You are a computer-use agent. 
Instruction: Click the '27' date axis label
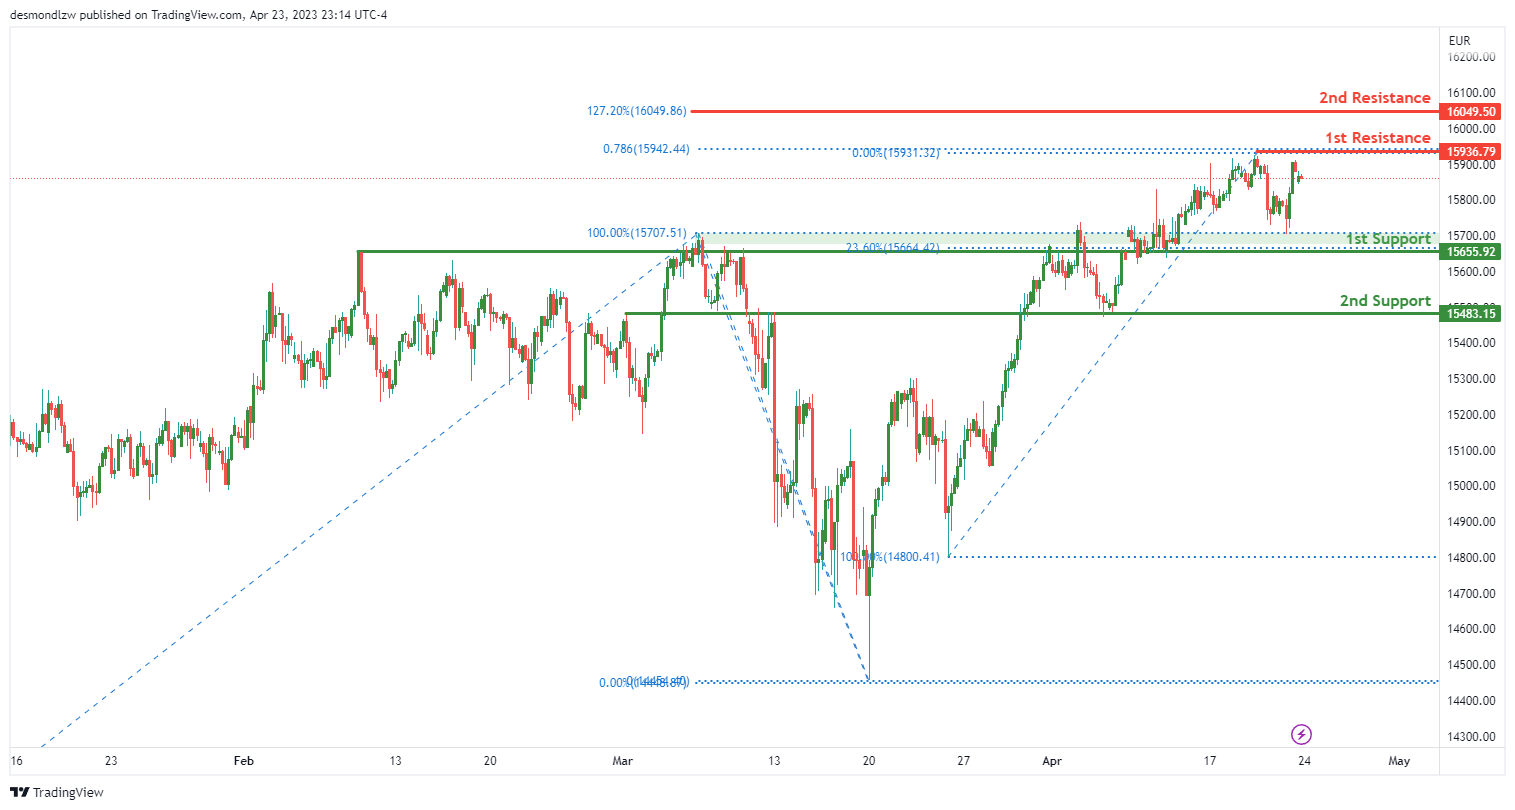pos(963,761)
